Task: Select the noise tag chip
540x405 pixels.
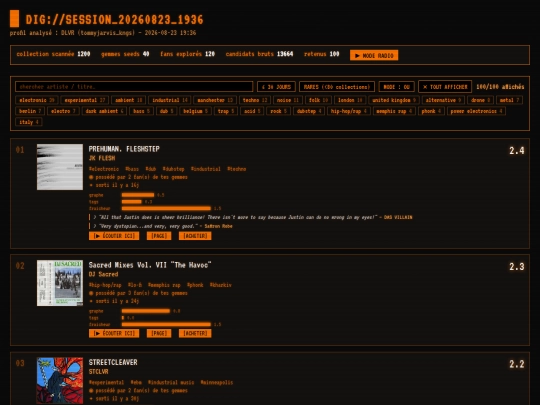Action: pos(288,100)
